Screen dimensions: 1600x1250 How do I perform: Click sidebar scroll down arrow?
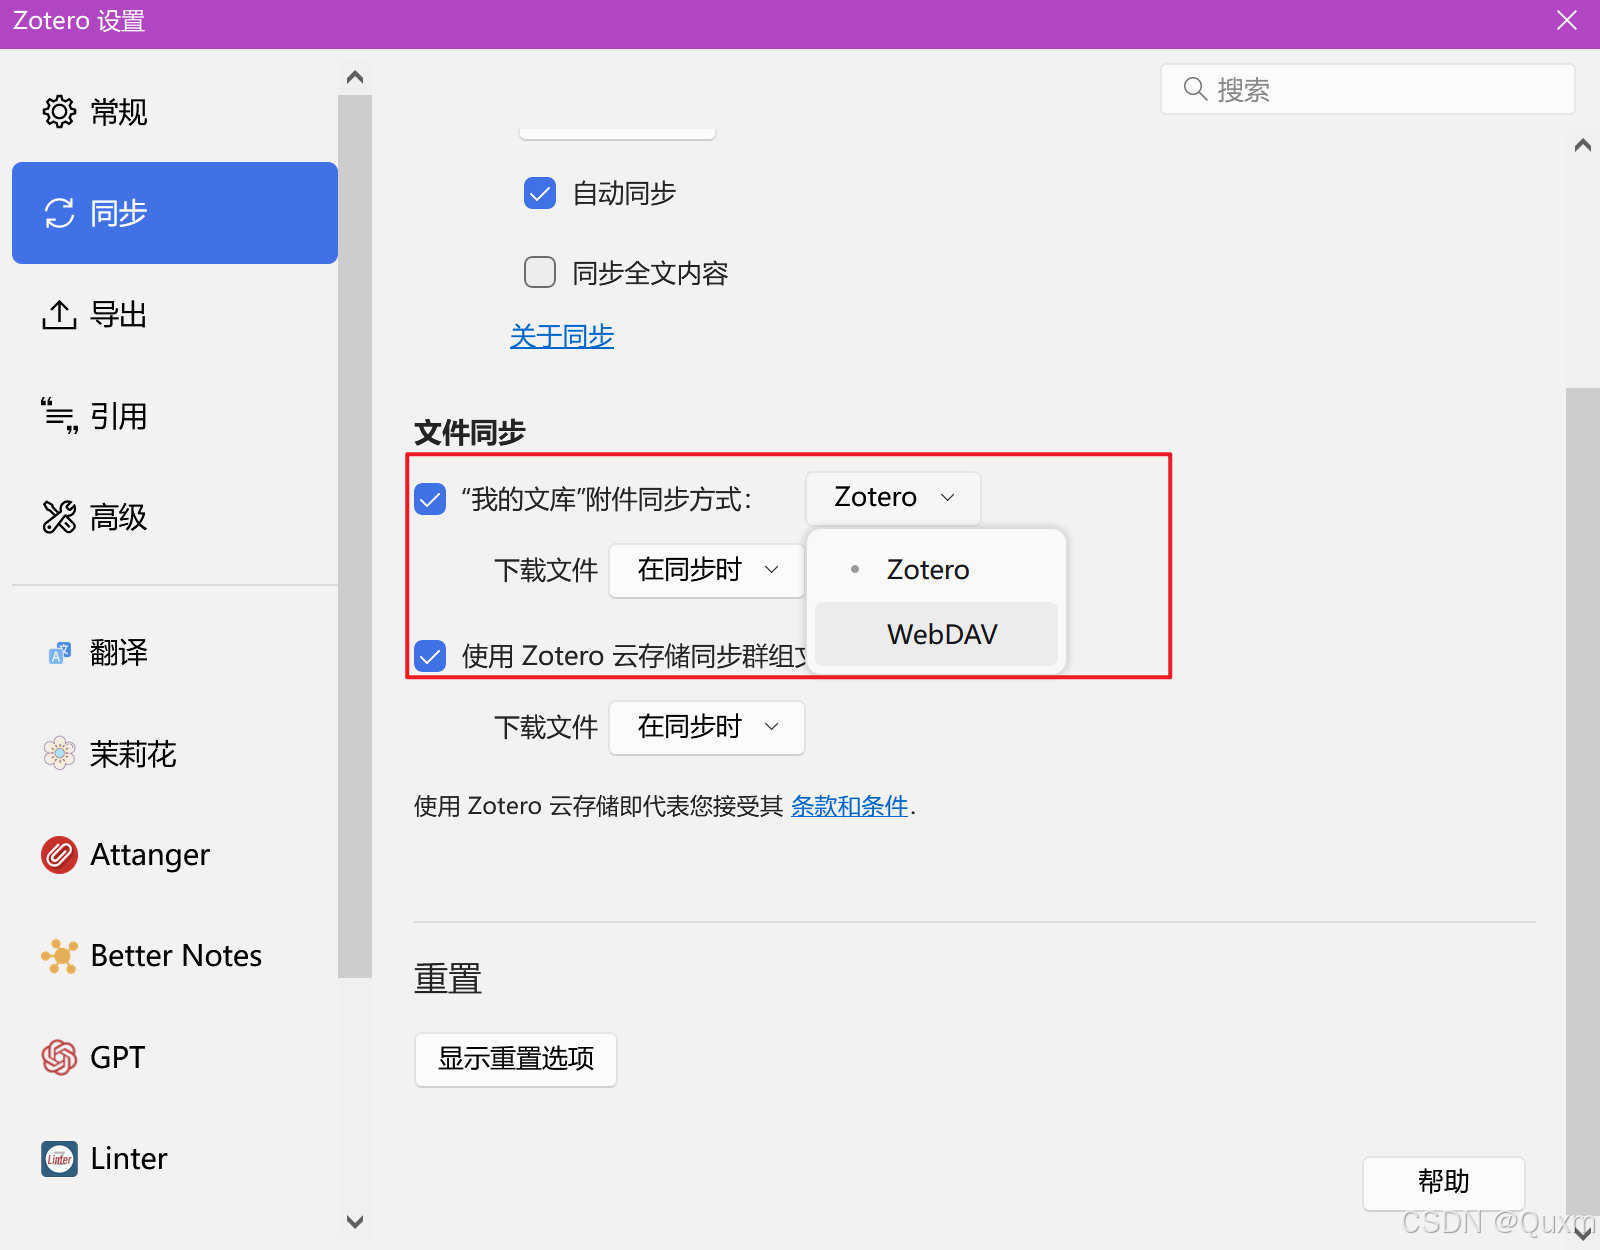(354, 1221)
